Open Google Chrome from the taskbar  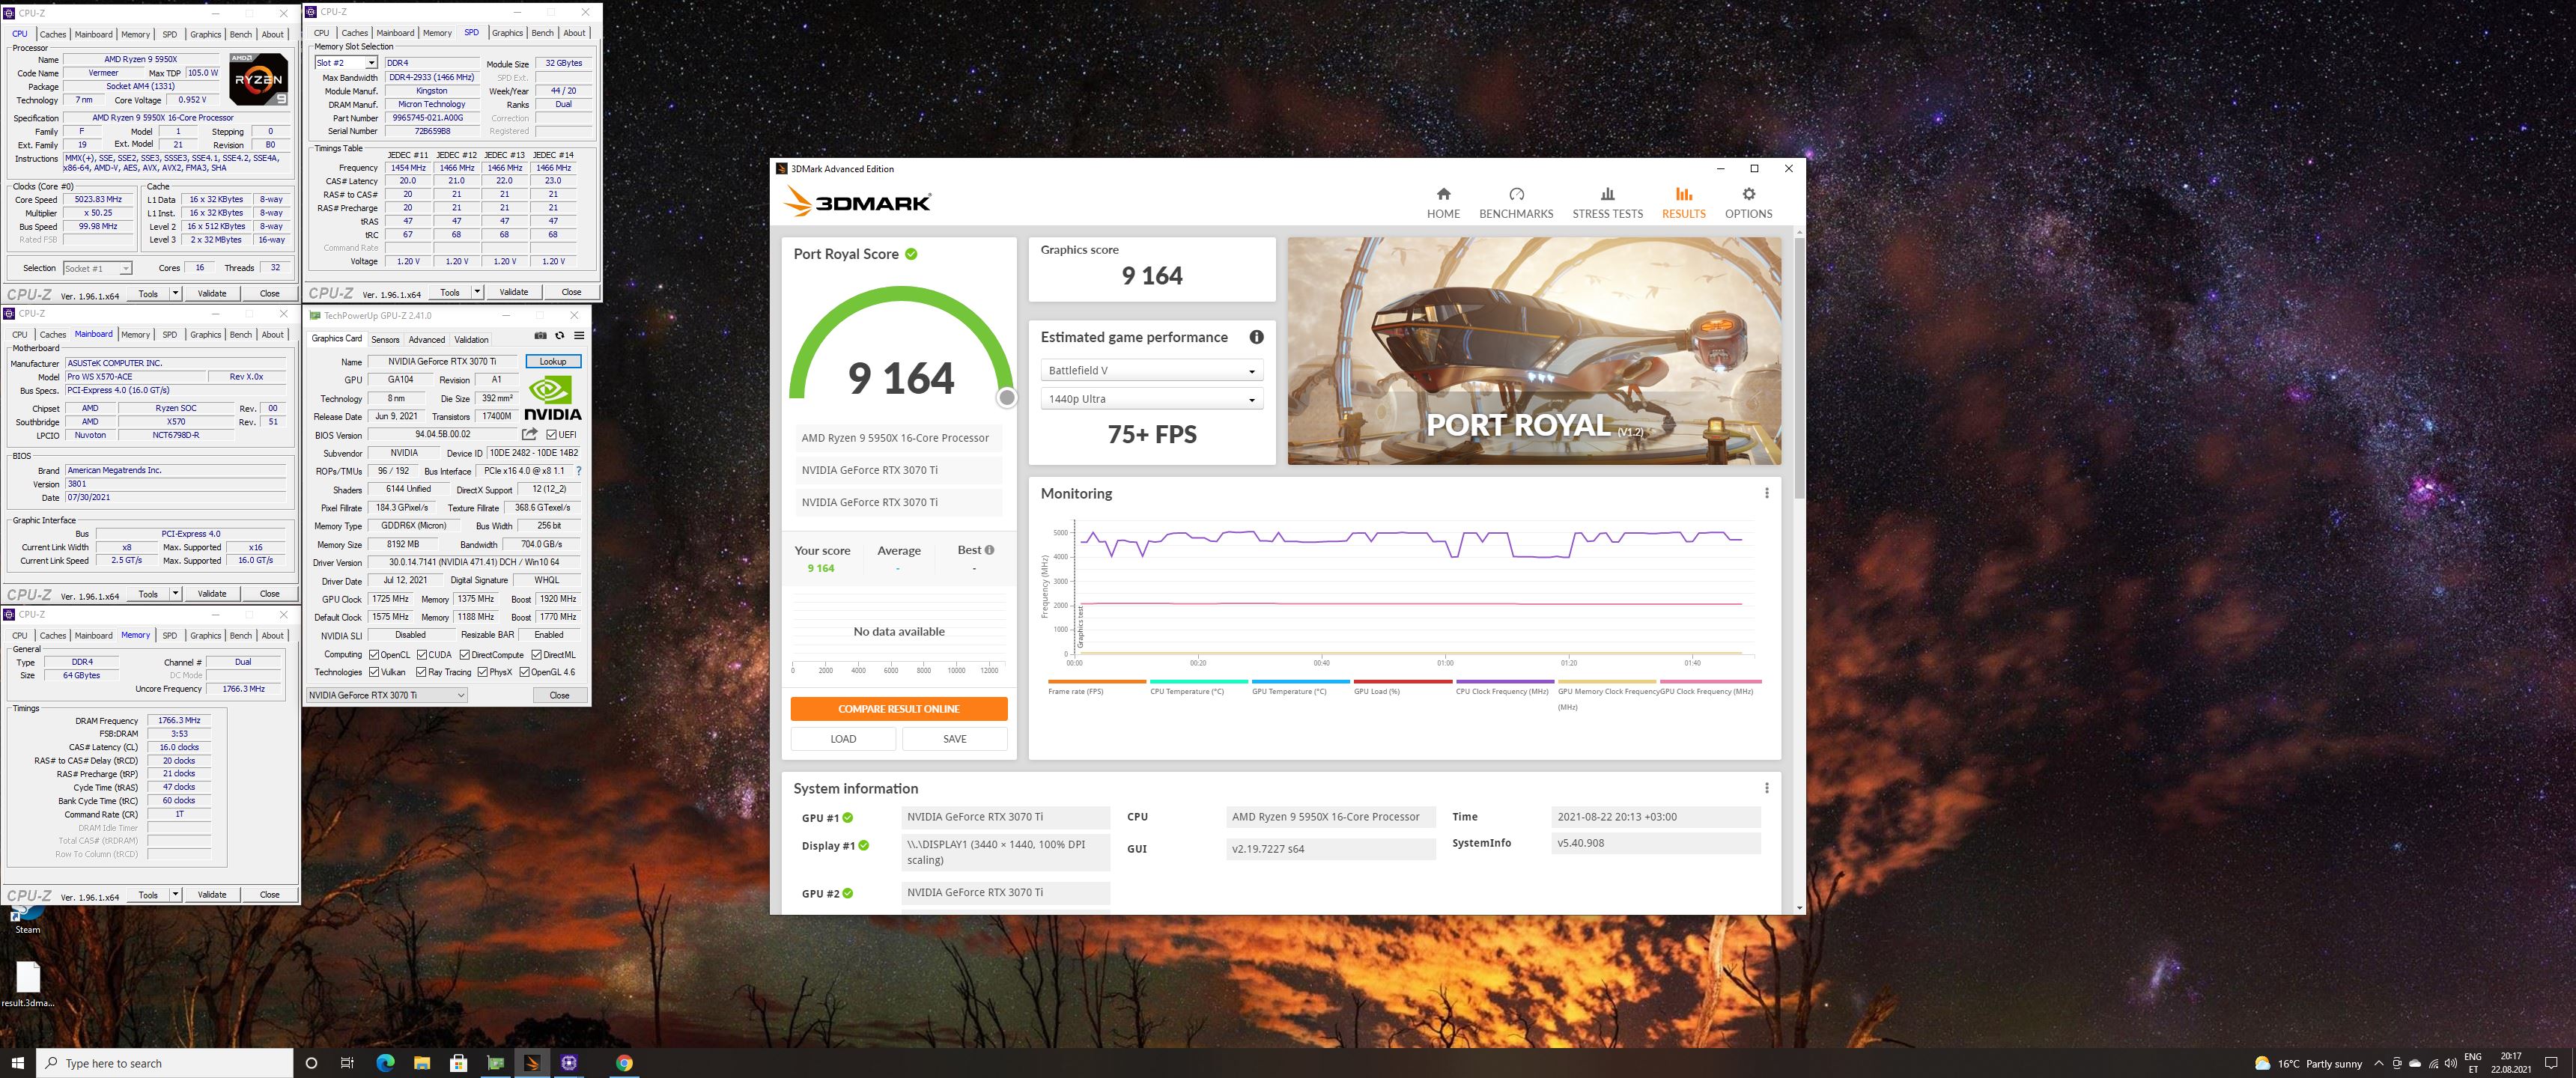(624, 1063)
